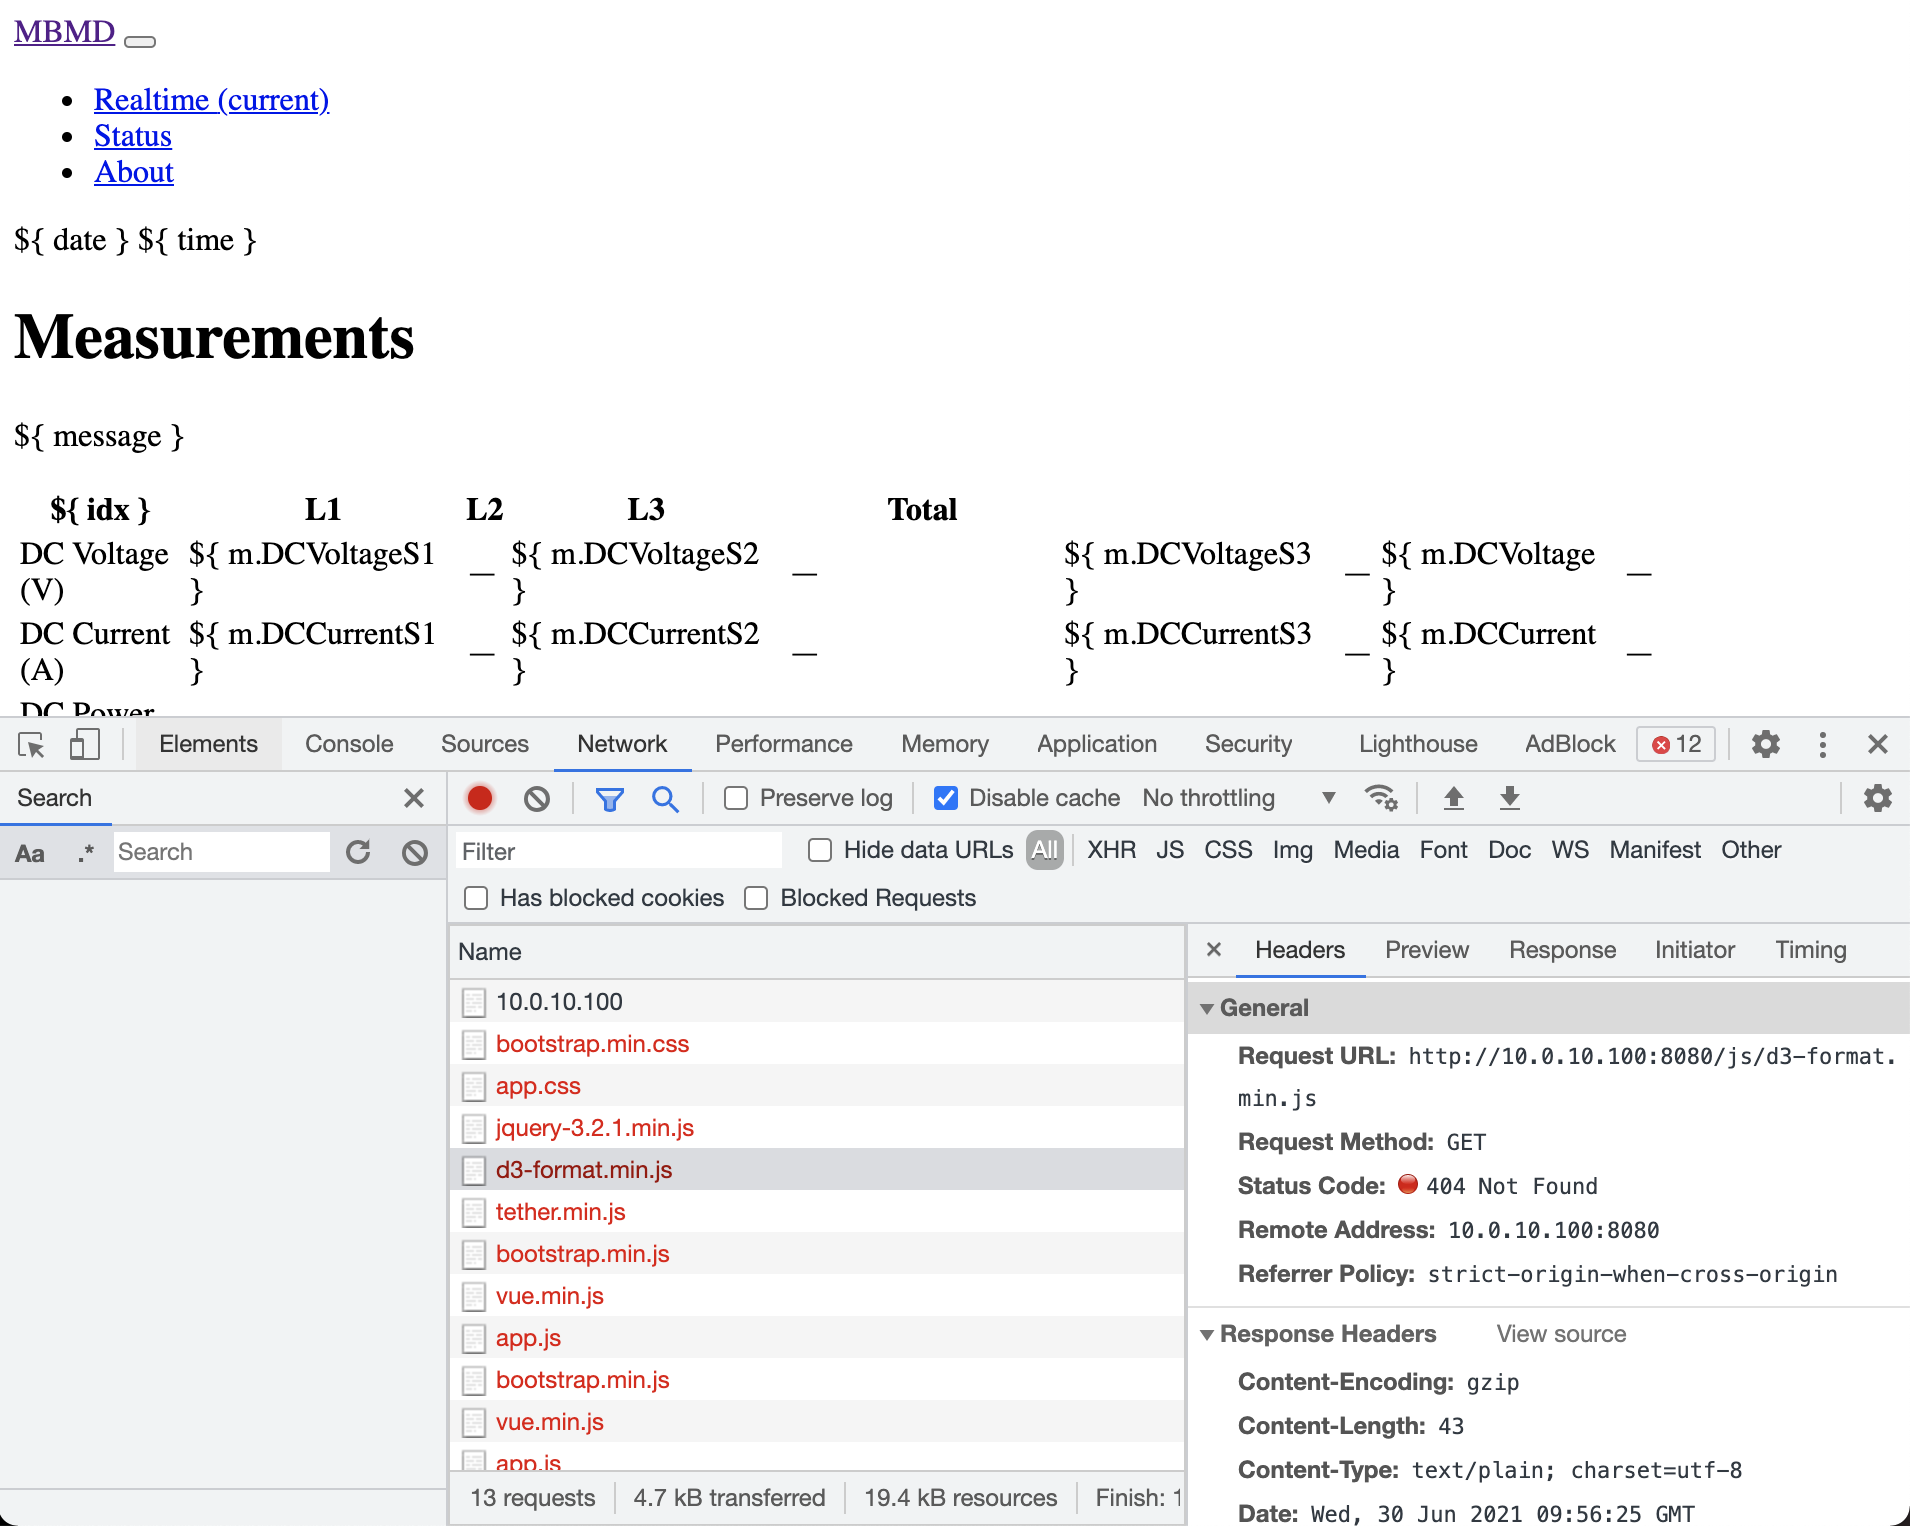Screen dimensions: 1910x1526
Task: Open Network panel settings gear
Action: click(x=1878, y=798)
